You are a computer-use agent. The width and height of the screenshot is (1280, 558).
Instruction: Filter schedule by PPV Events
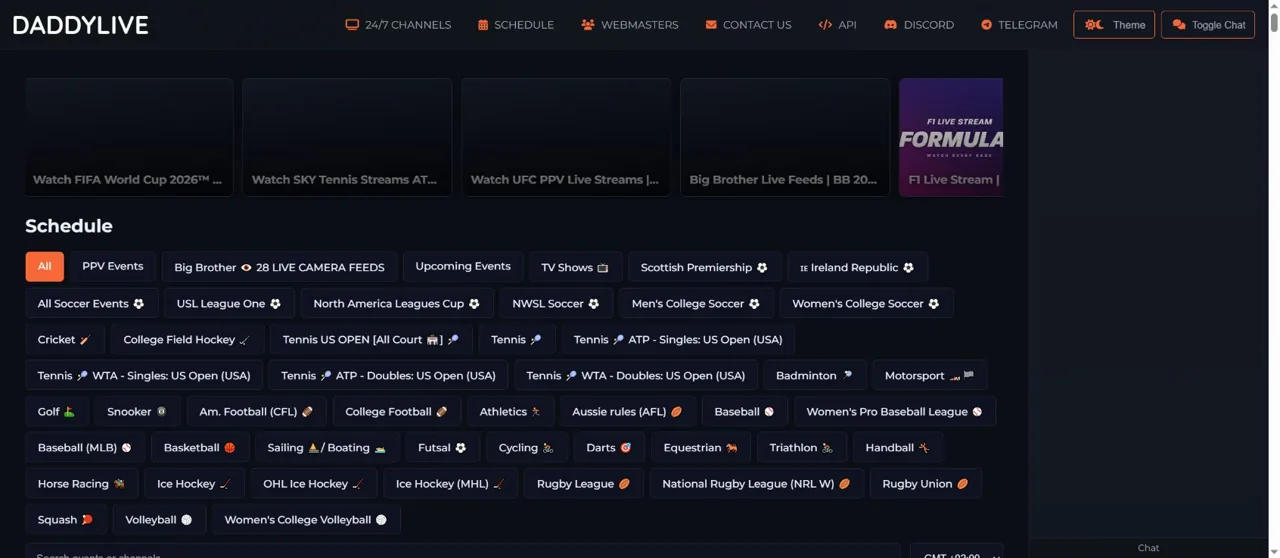point(113,267)
